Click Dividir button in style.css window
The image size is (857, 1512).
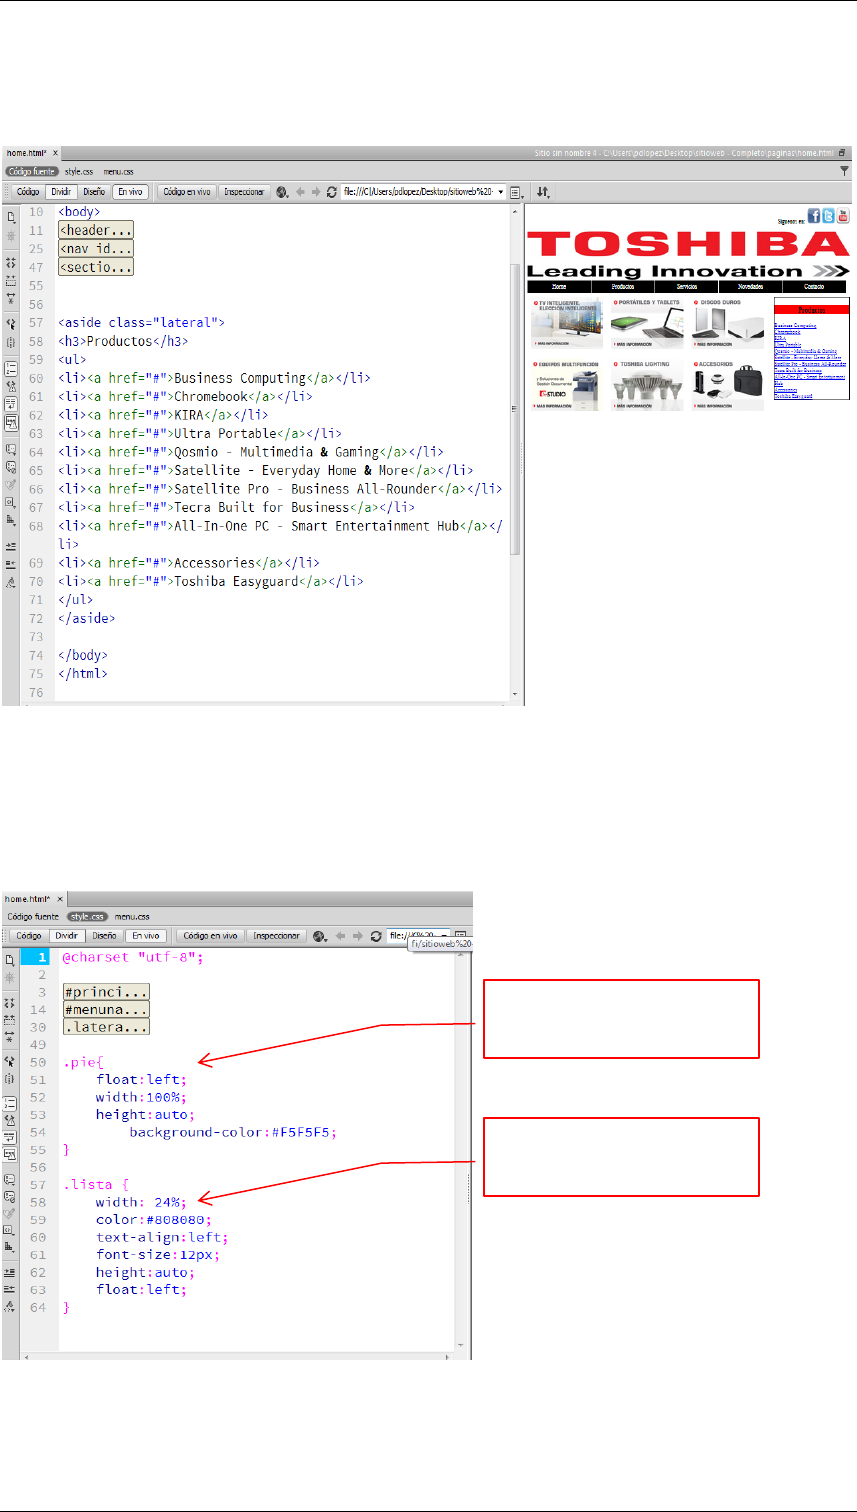69,936
